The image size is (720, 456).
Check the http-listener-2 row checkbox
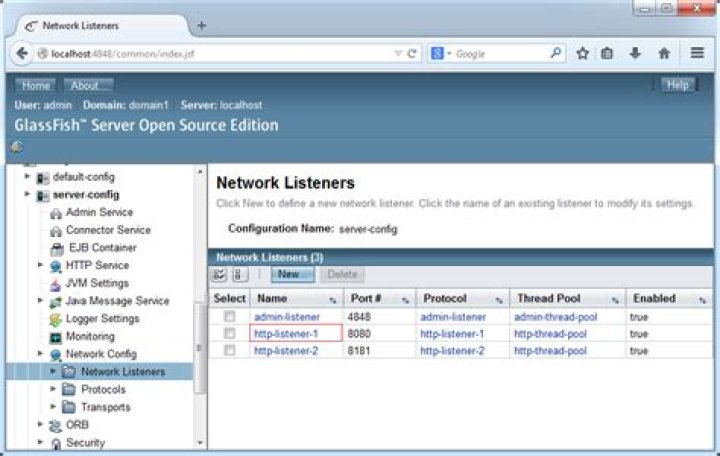[x=230, y=350]
